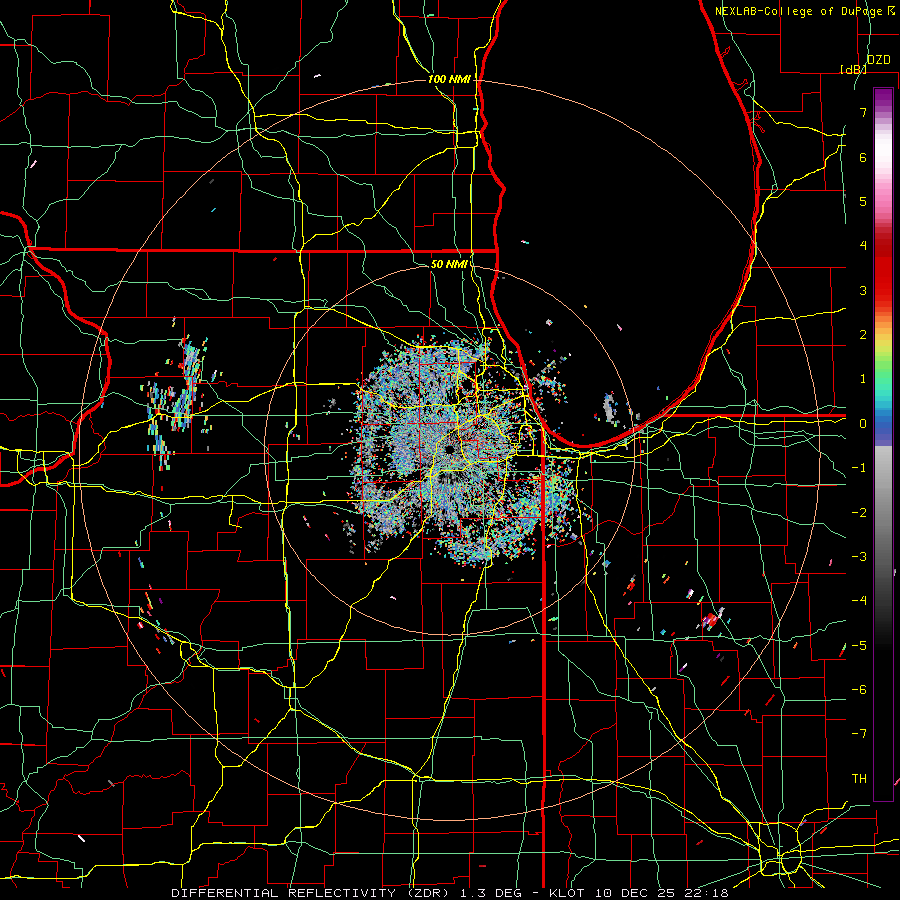Click the 5 value on color scale

coord(863,201)
